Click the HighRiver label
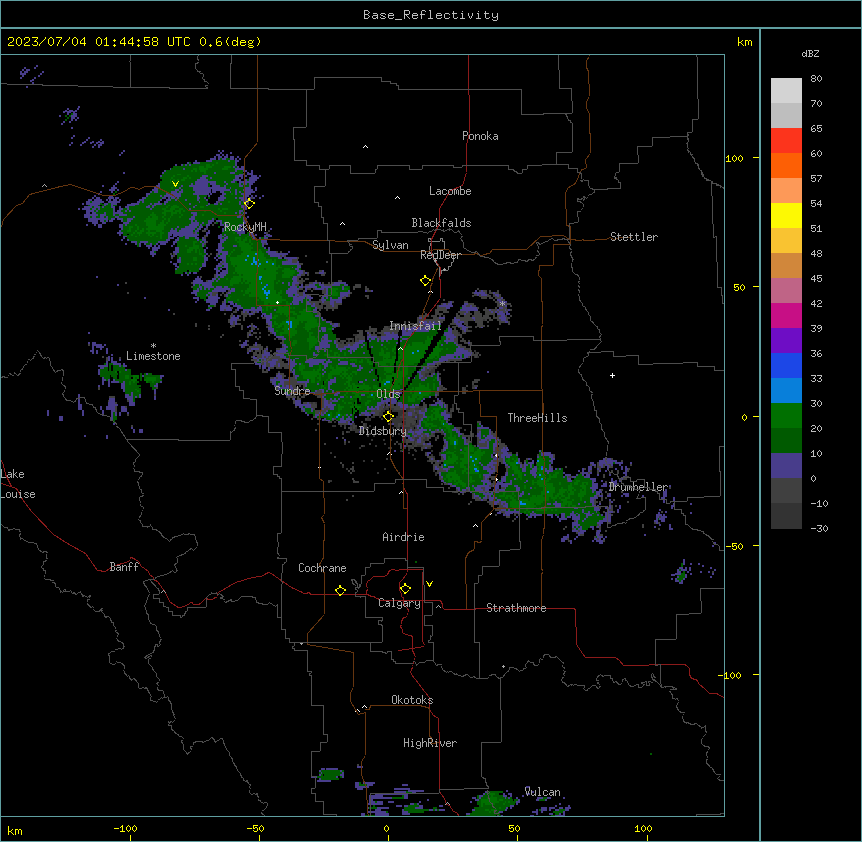 pyautogui.click(x=430, y=743)
